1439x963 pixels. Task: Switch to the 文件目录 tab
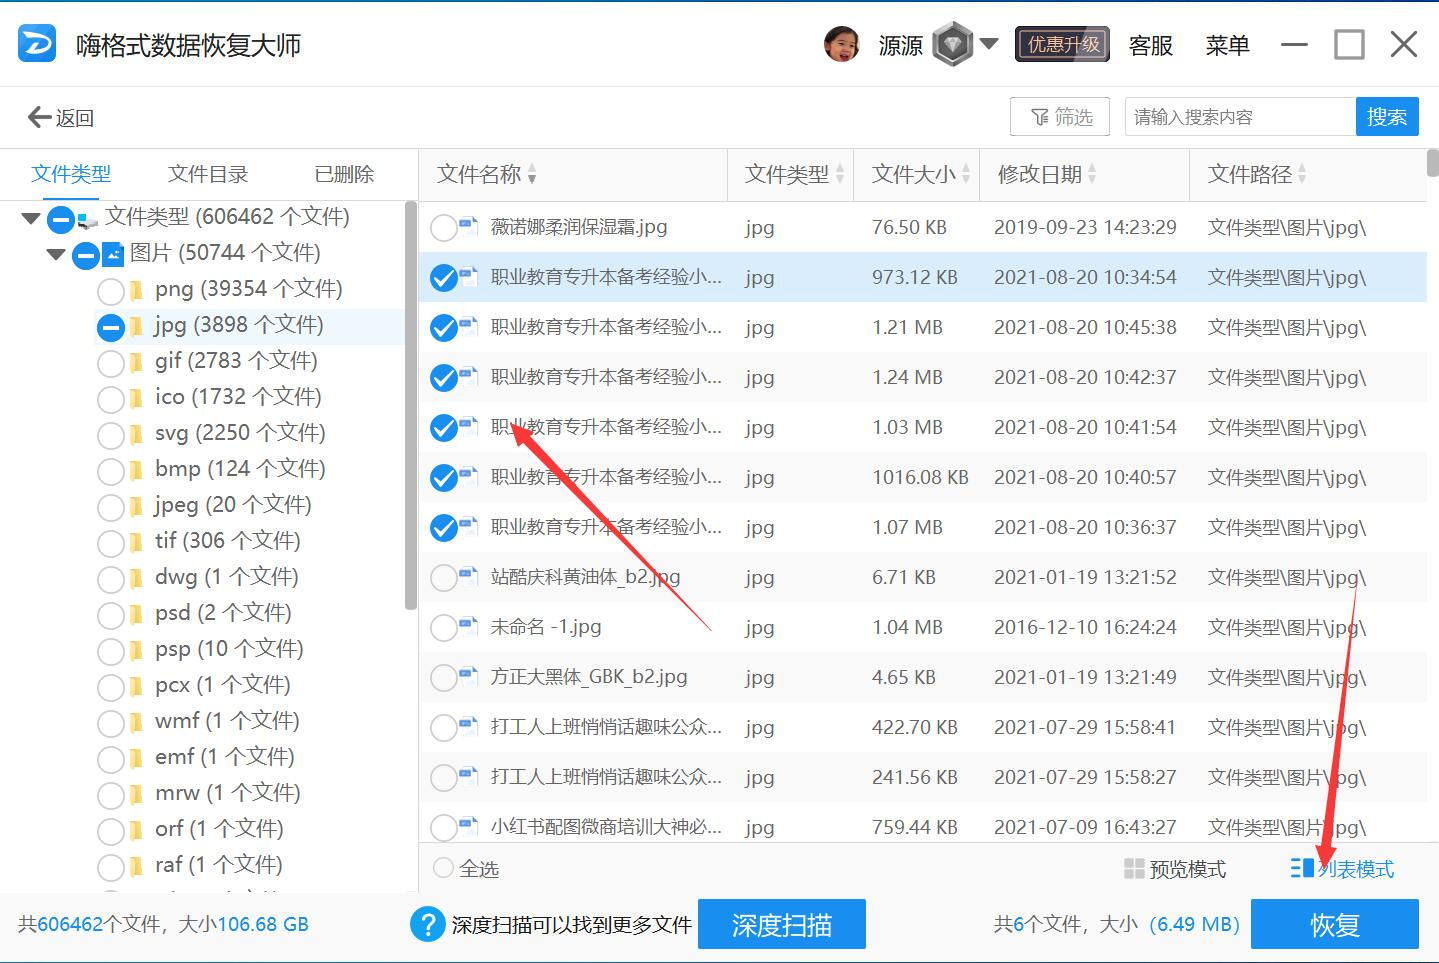208,174
